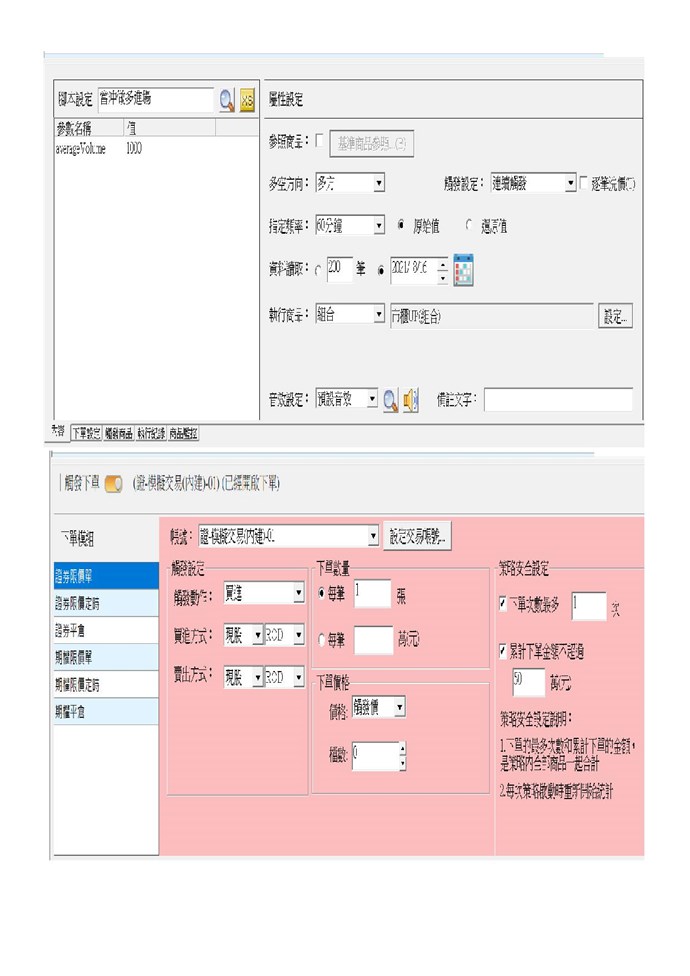Choose the 200 筆 data-read radio button
The image size is (690, 976).
click(319, 271)
